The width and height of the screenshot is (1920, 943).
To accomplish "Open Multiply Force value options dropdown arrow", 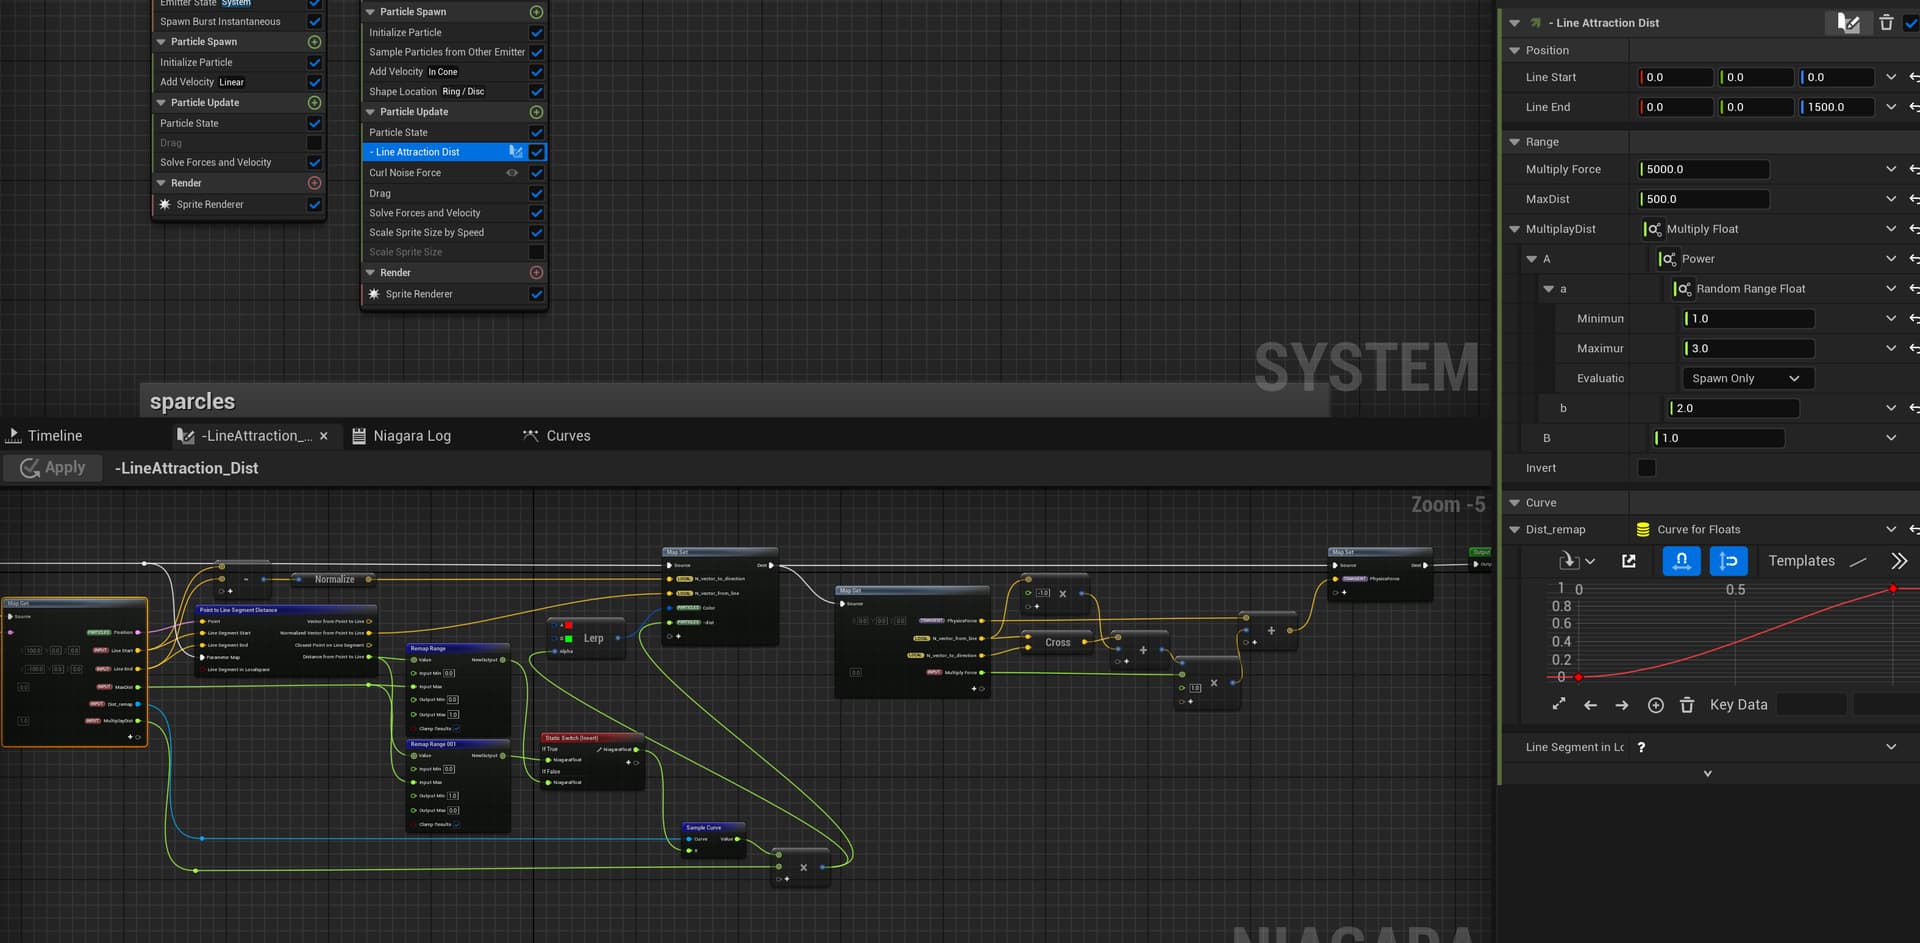I will click(x=1890, y=169).
